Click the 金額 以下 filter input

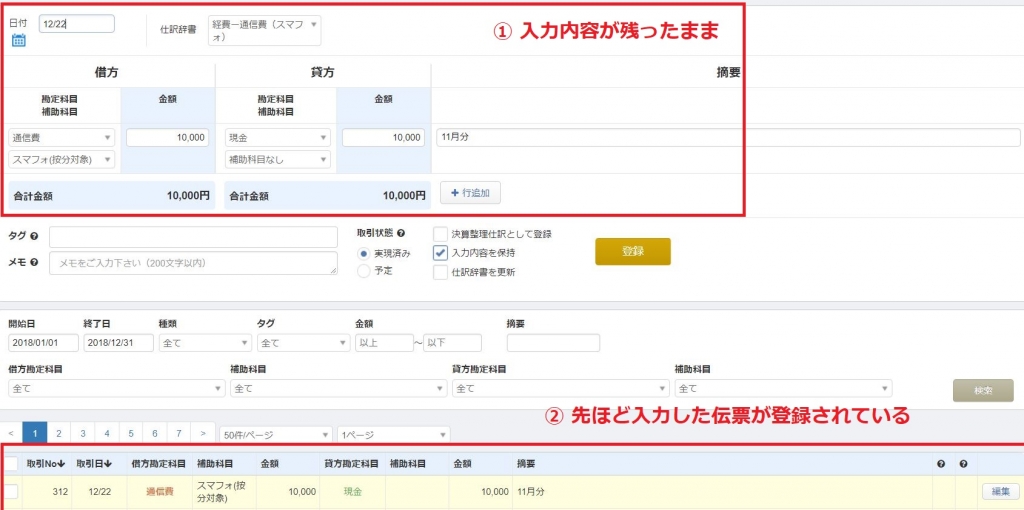(452, 343)
